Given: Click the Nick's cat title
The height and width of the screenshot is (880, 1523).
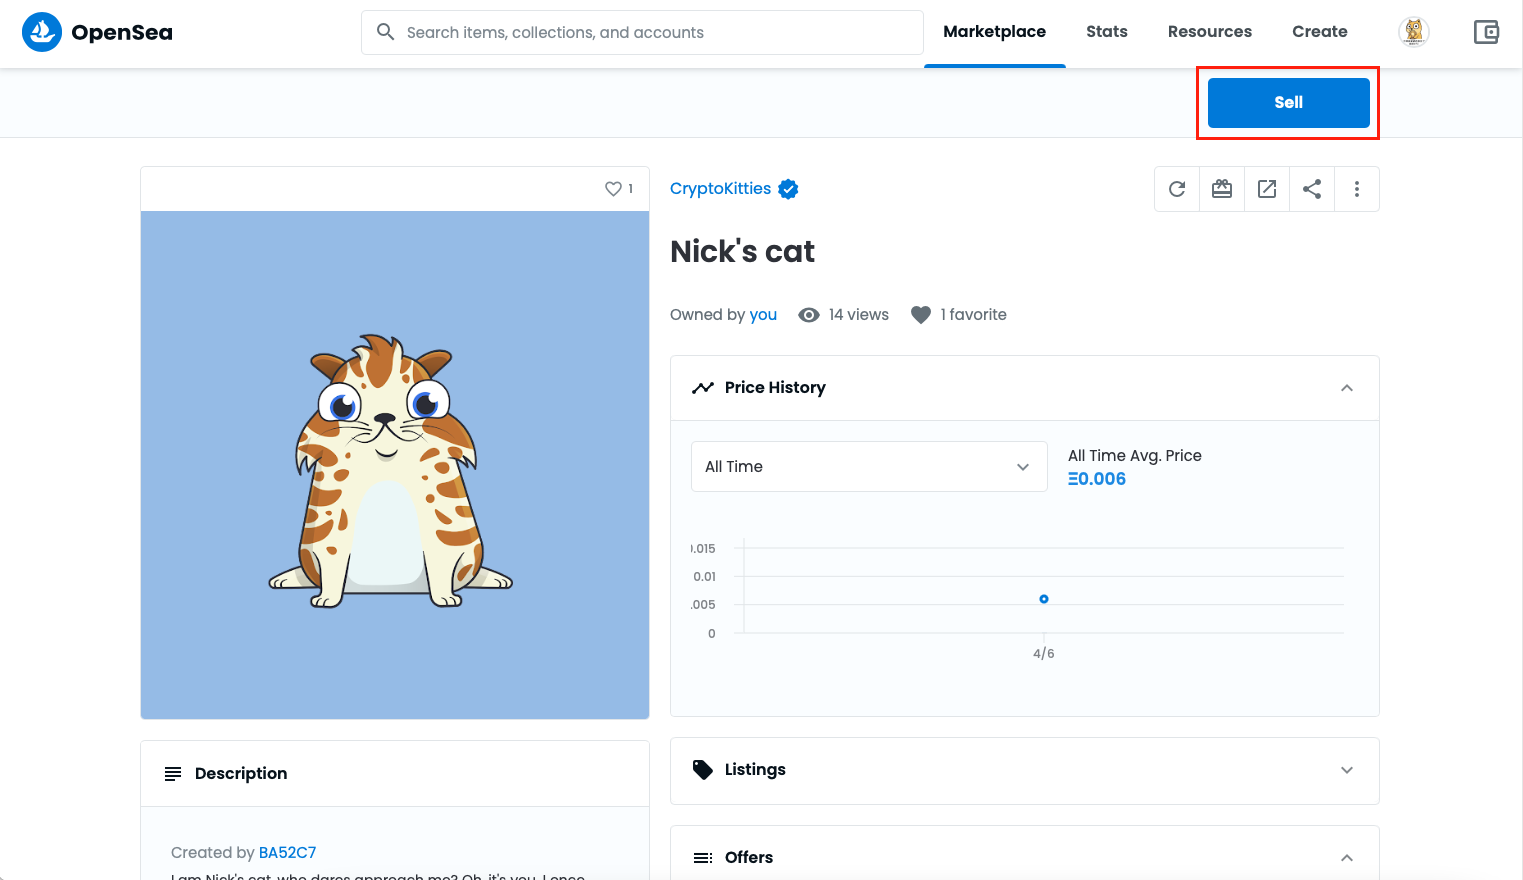Looking at the screenshot, I should (742, 252).
